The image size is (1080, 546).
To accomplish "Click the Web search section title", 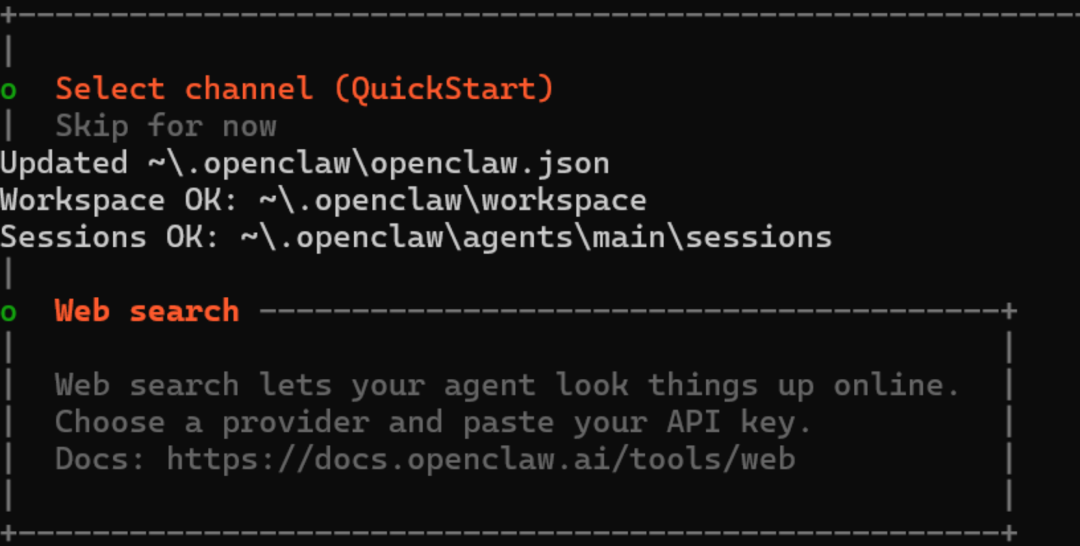I will [147, 311].
